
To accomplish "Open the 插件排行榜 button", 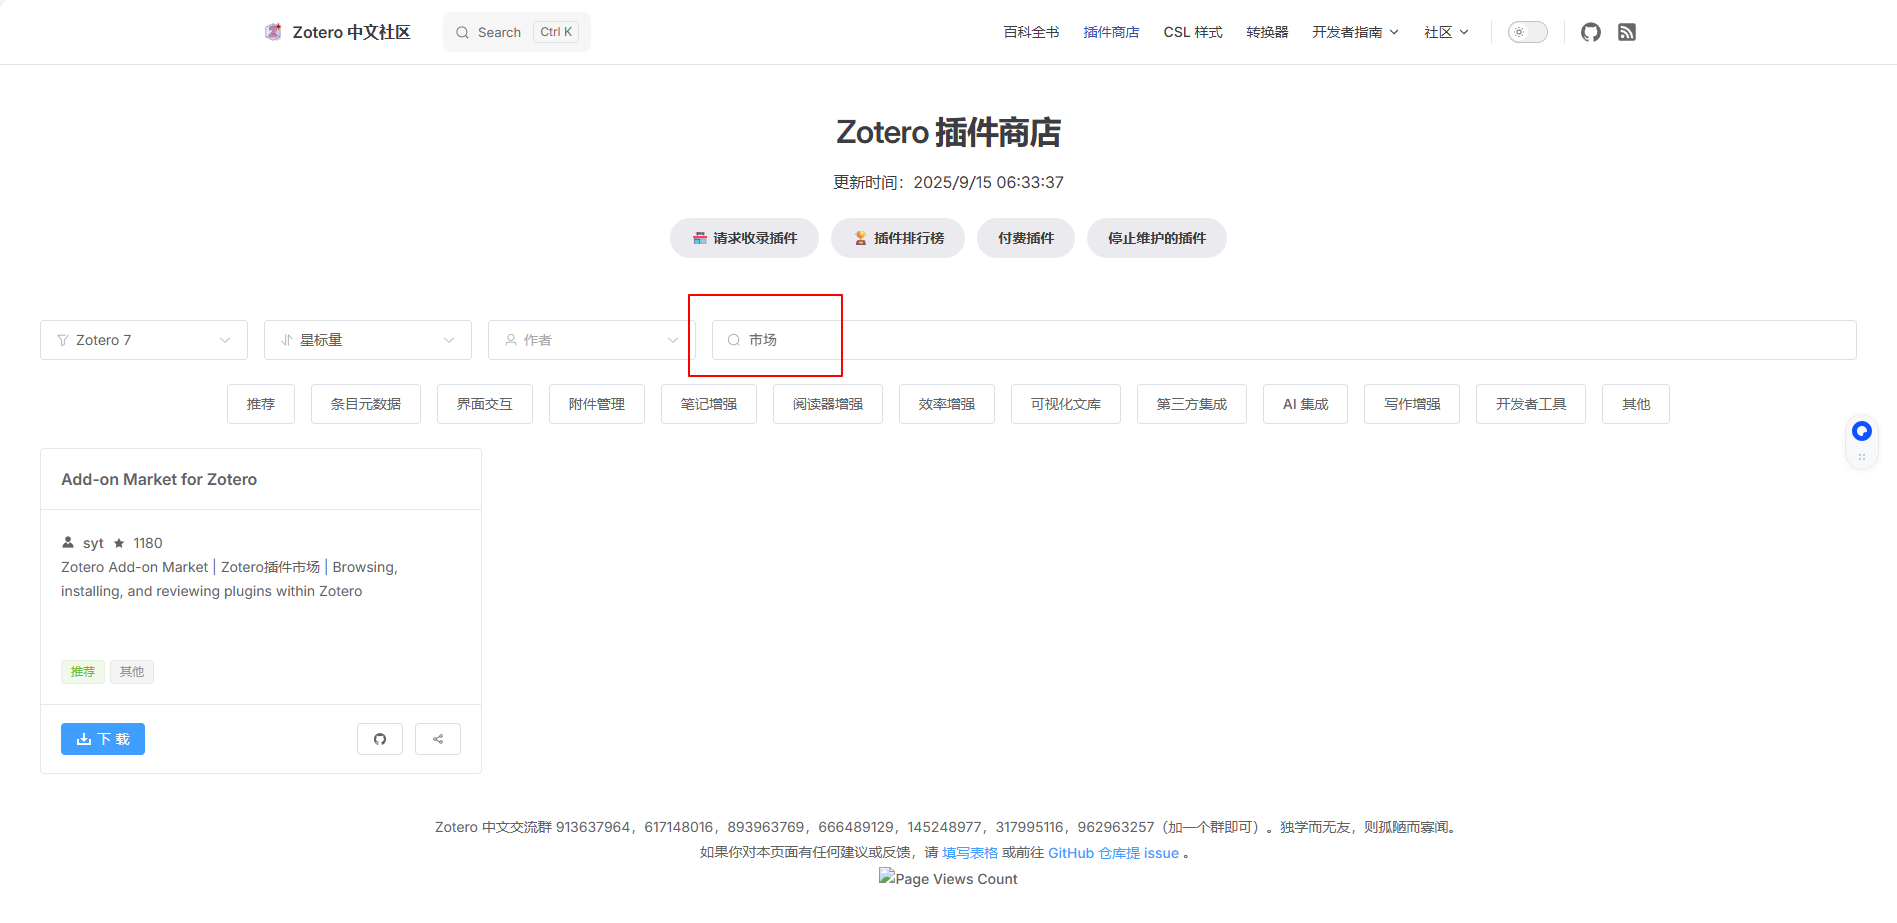I will [898, 238].
